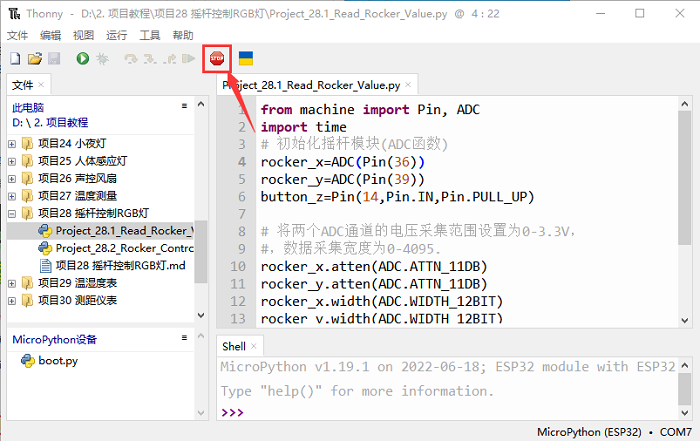Click the open file folder icon
700x441 pixels.
pos(34,59)
